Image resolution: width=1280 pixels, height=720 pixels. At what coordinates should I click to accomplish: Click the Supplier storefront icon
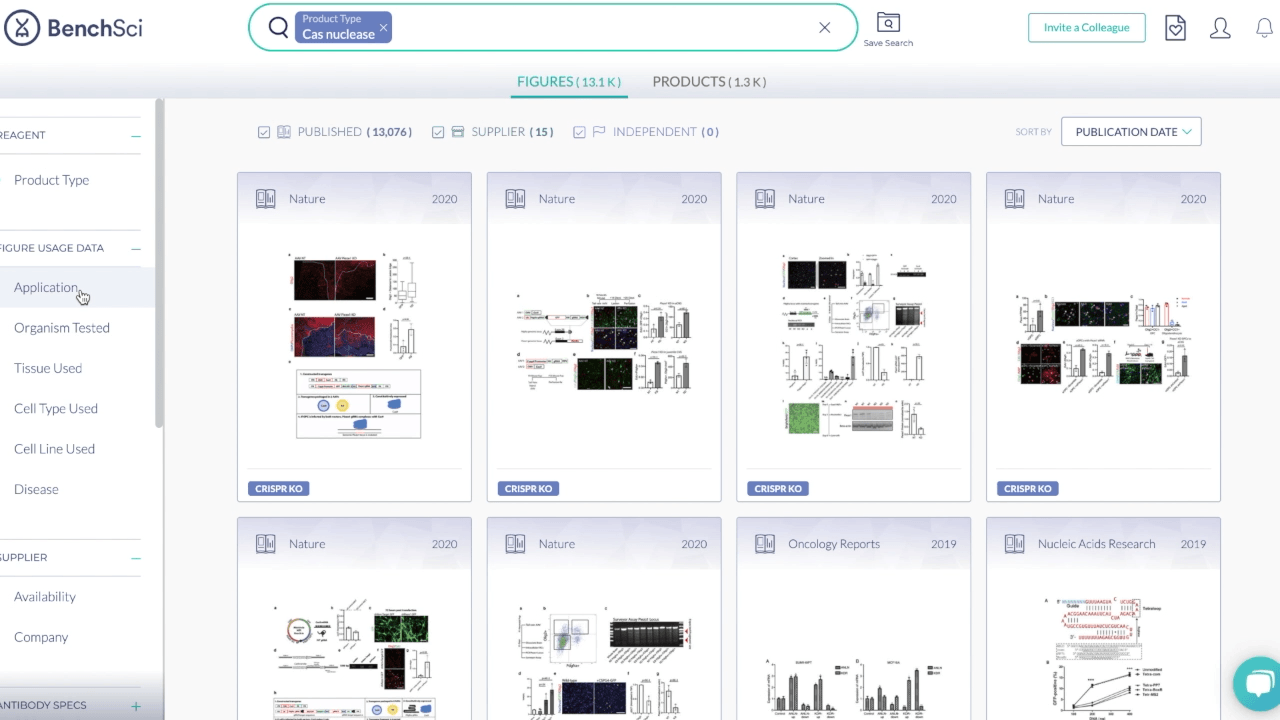tap(458, 132)
